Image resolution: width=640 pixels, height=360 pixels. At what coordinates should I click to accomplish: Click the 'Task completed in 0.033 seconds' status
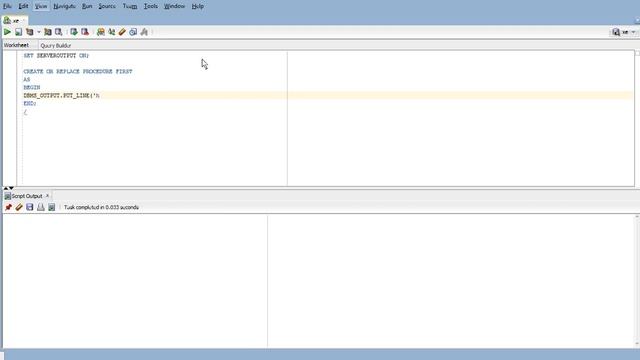[101, 207]
